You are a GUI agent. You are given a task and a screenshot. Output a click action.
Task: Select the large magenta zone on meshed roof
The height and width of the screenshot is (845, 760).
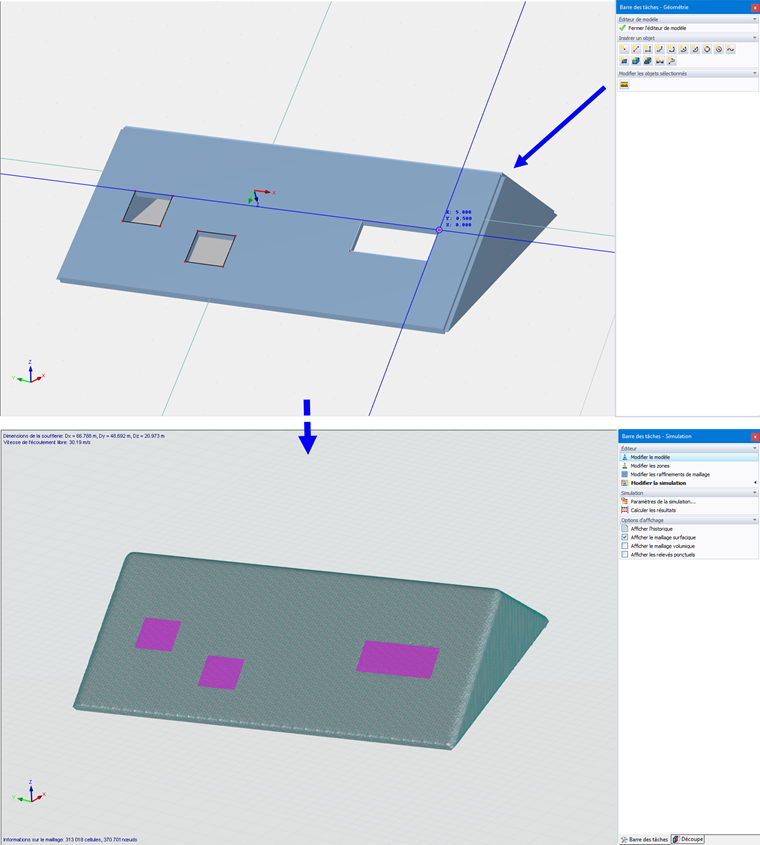point(398,659)
